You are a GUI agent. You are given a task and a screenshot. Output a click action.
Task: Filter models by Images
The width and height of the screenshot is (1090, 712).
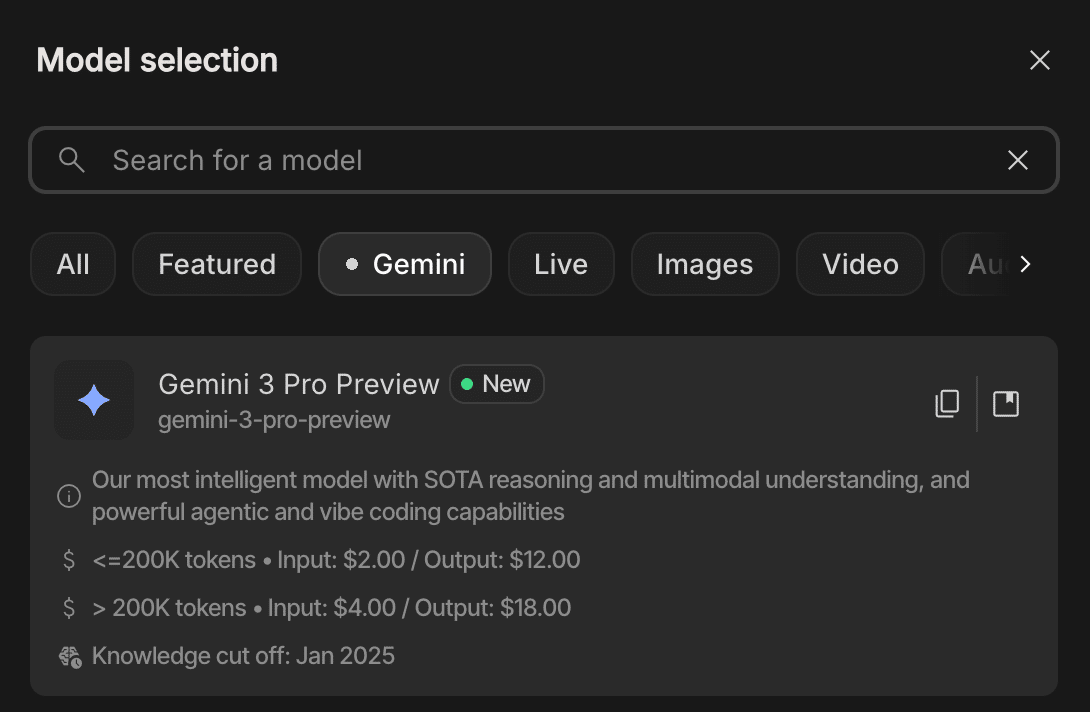point(705,264)
